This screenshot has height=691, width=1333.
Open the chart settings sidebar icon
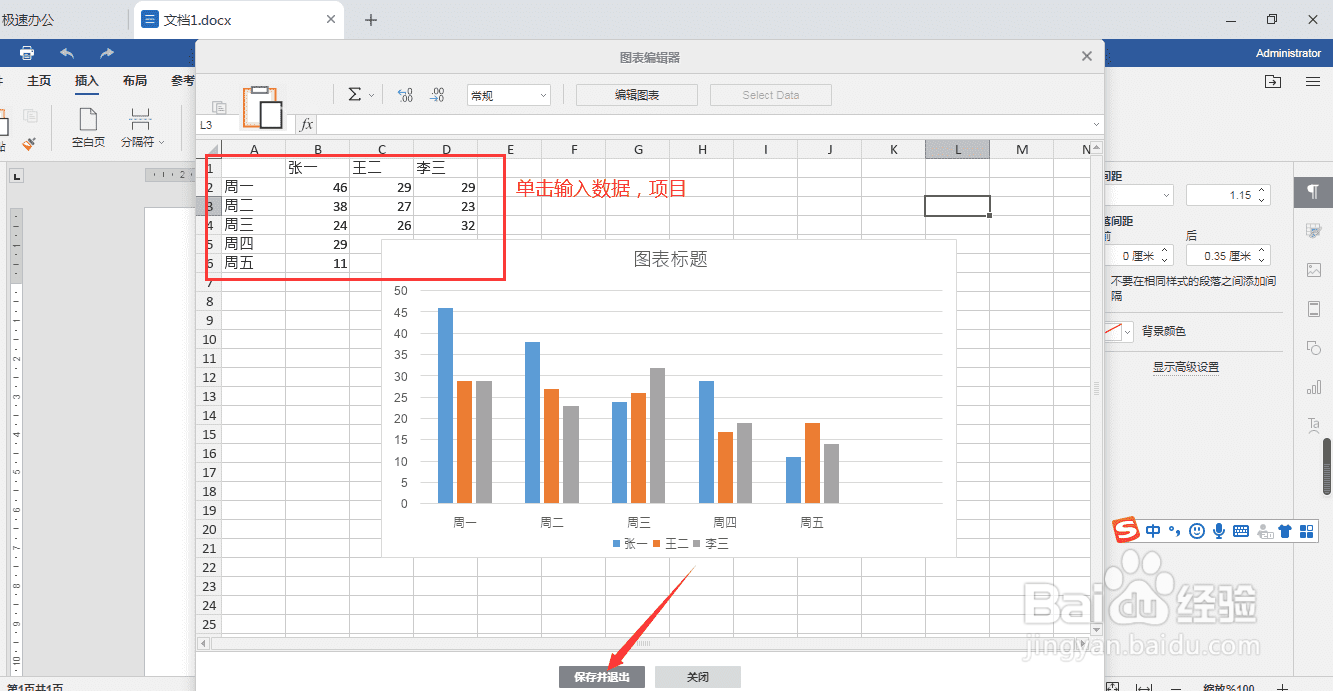coord(1314,387)
